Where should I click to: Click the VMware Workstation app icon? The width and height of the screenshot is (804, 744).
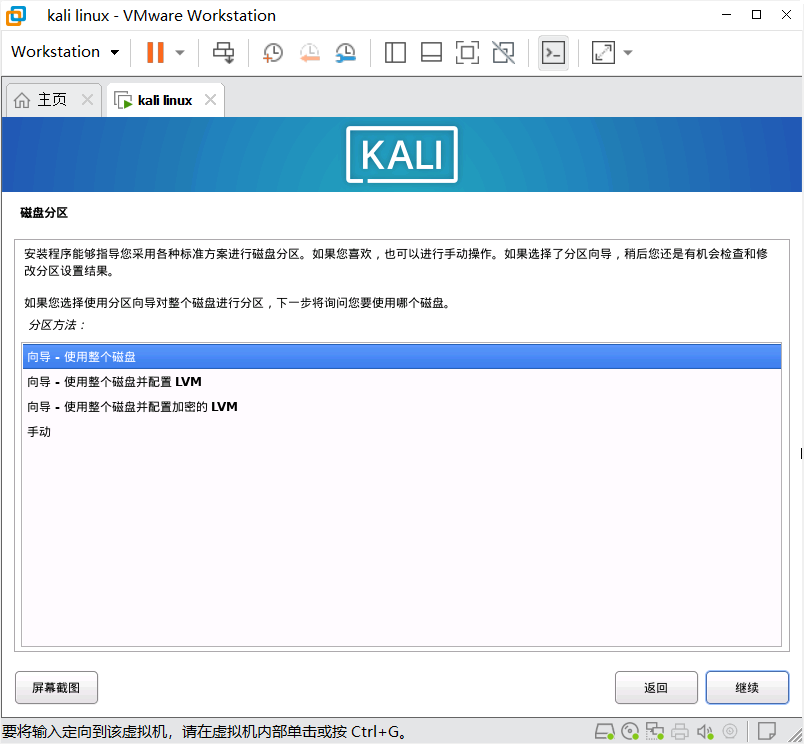tap(16, 15)
